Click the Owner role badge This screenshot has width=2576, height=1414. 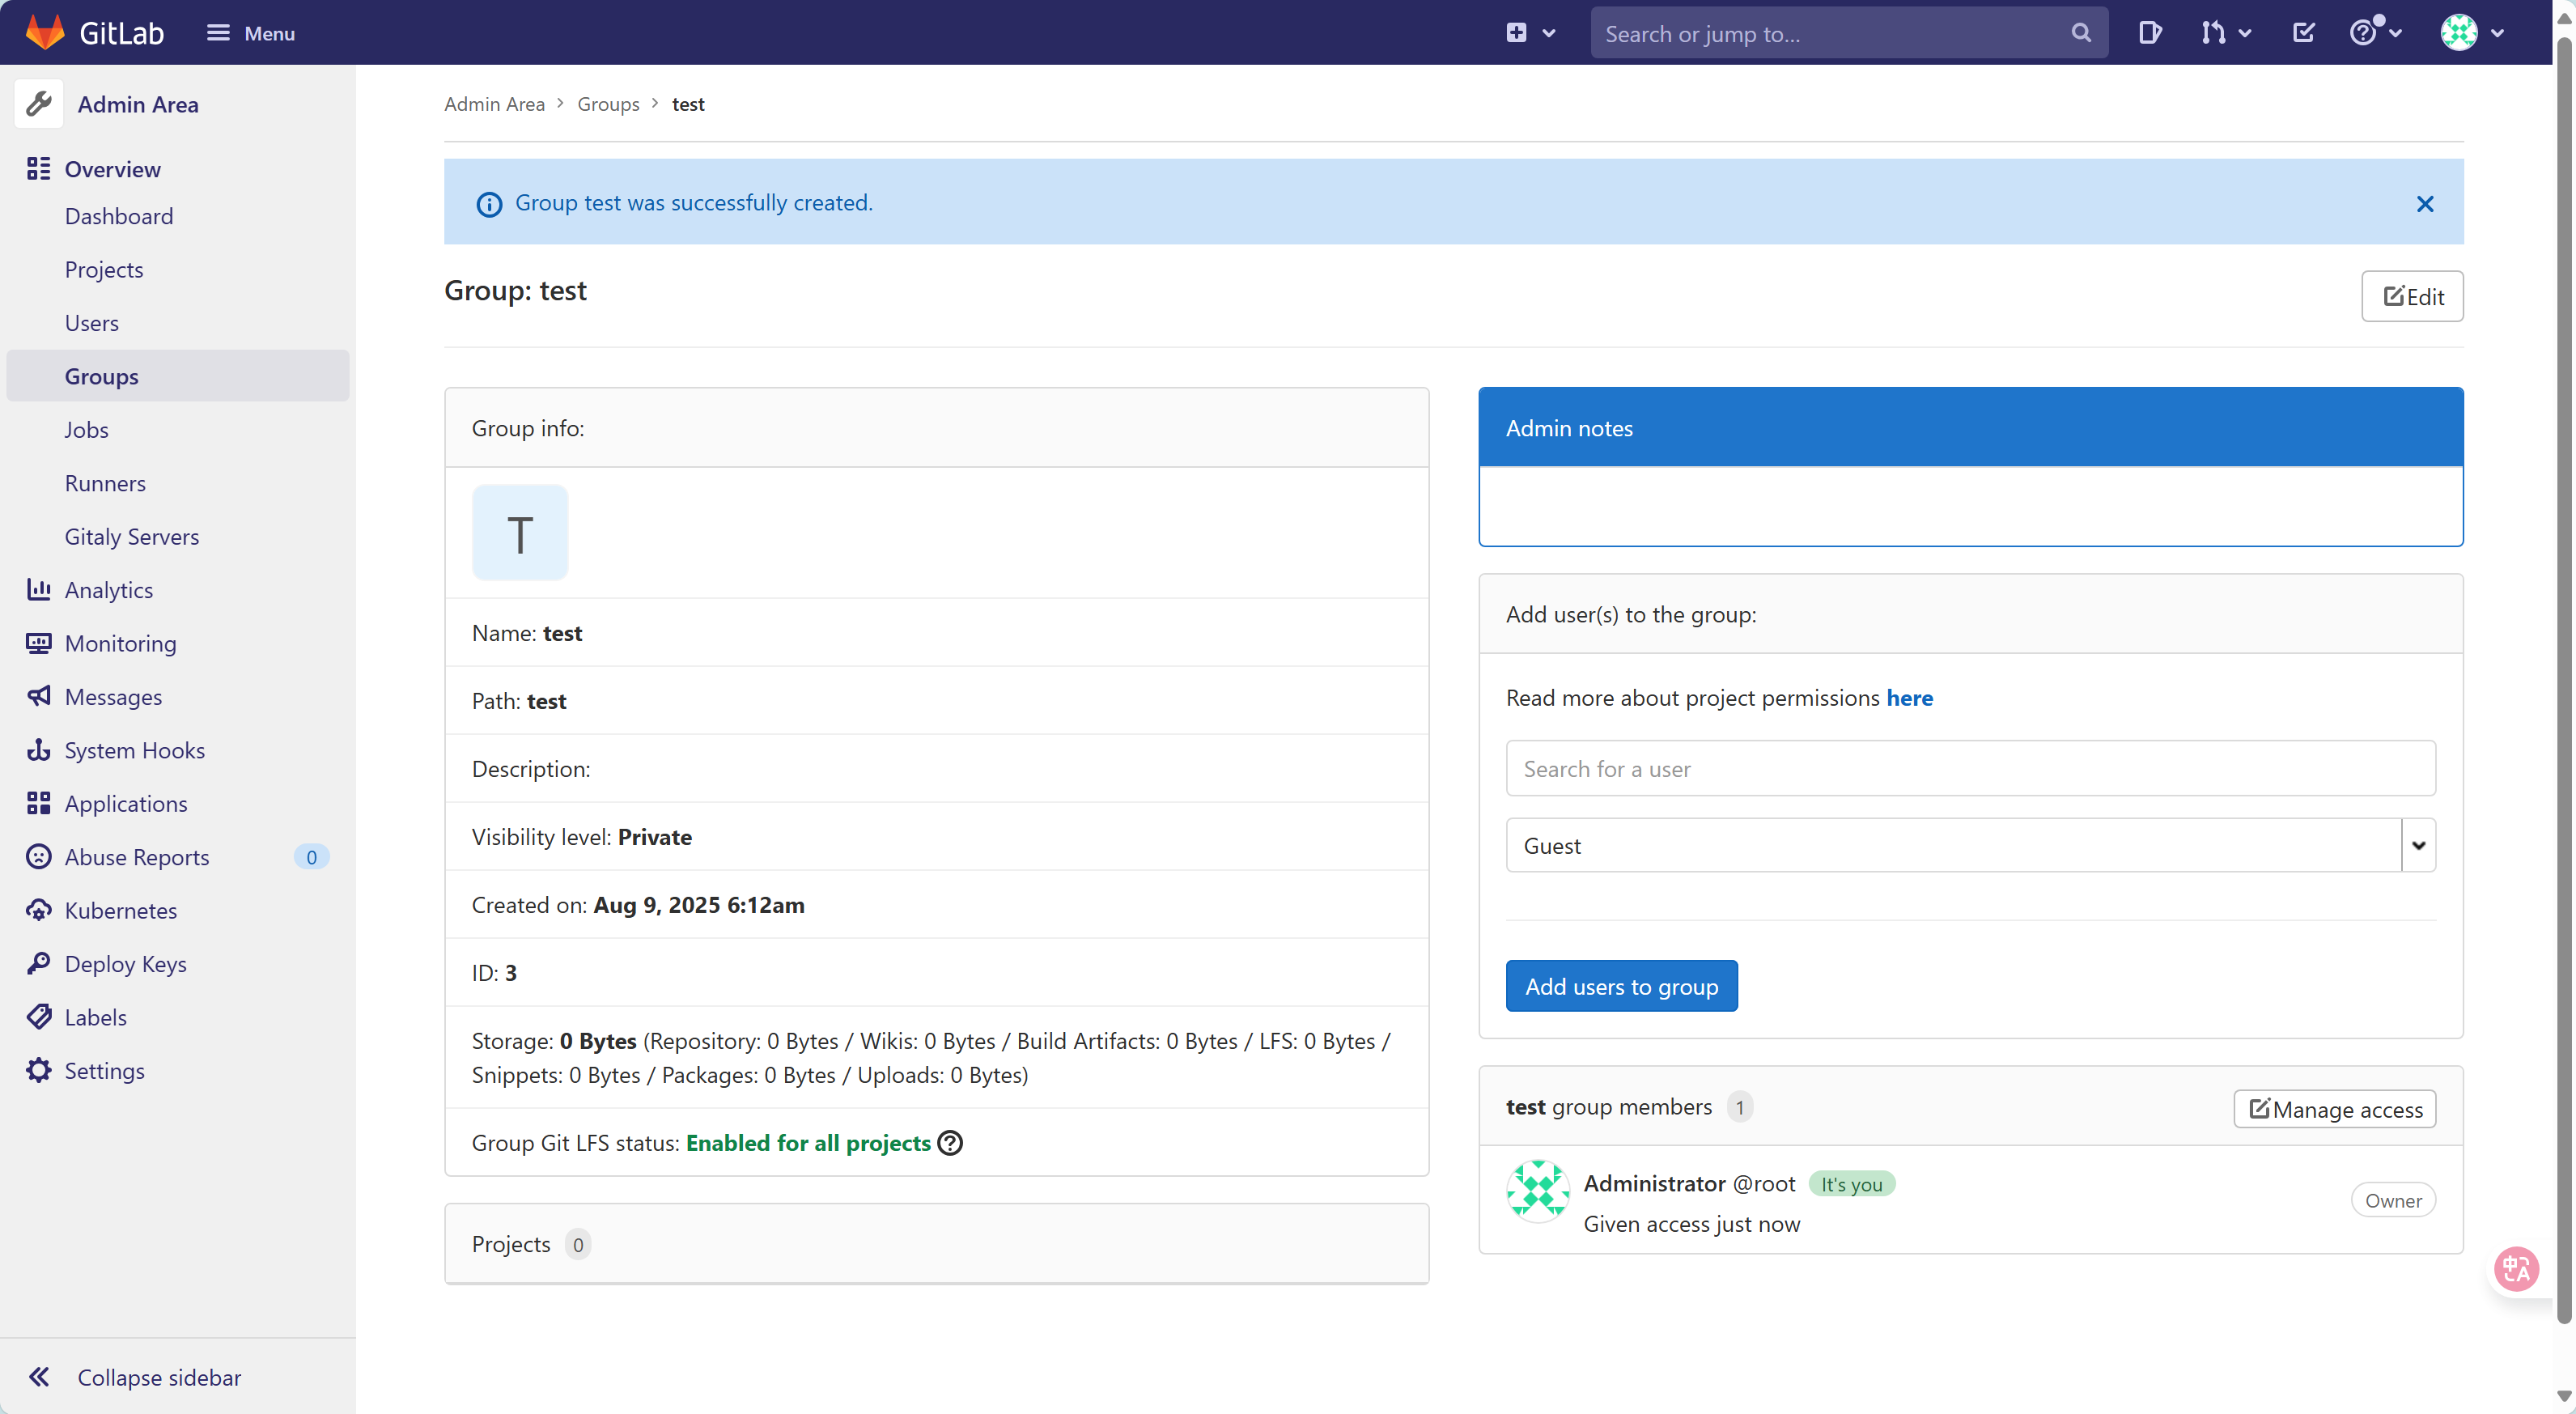coord(2393,1200)
